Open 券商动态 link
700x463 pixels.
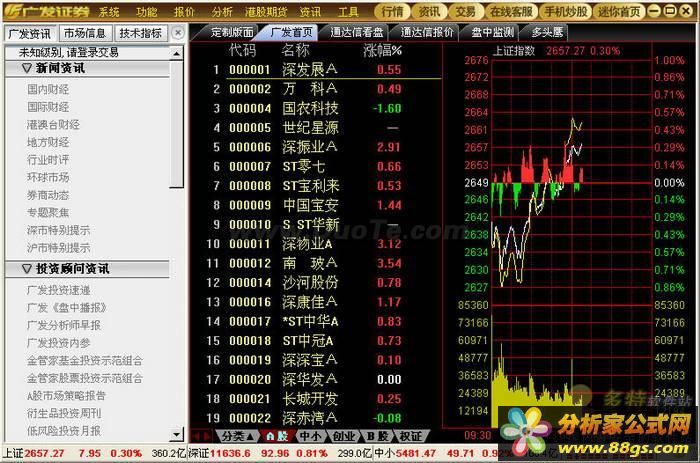coord(48,195)
